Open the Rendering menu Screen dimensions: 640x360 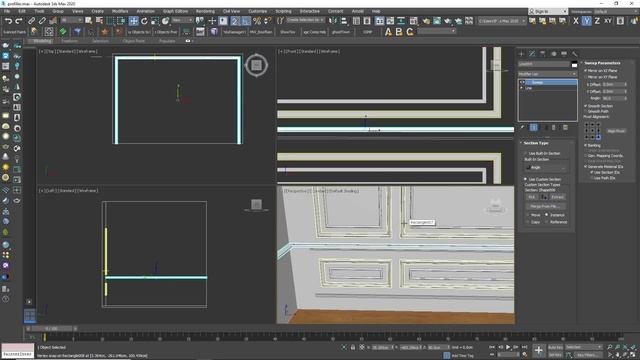205,11
